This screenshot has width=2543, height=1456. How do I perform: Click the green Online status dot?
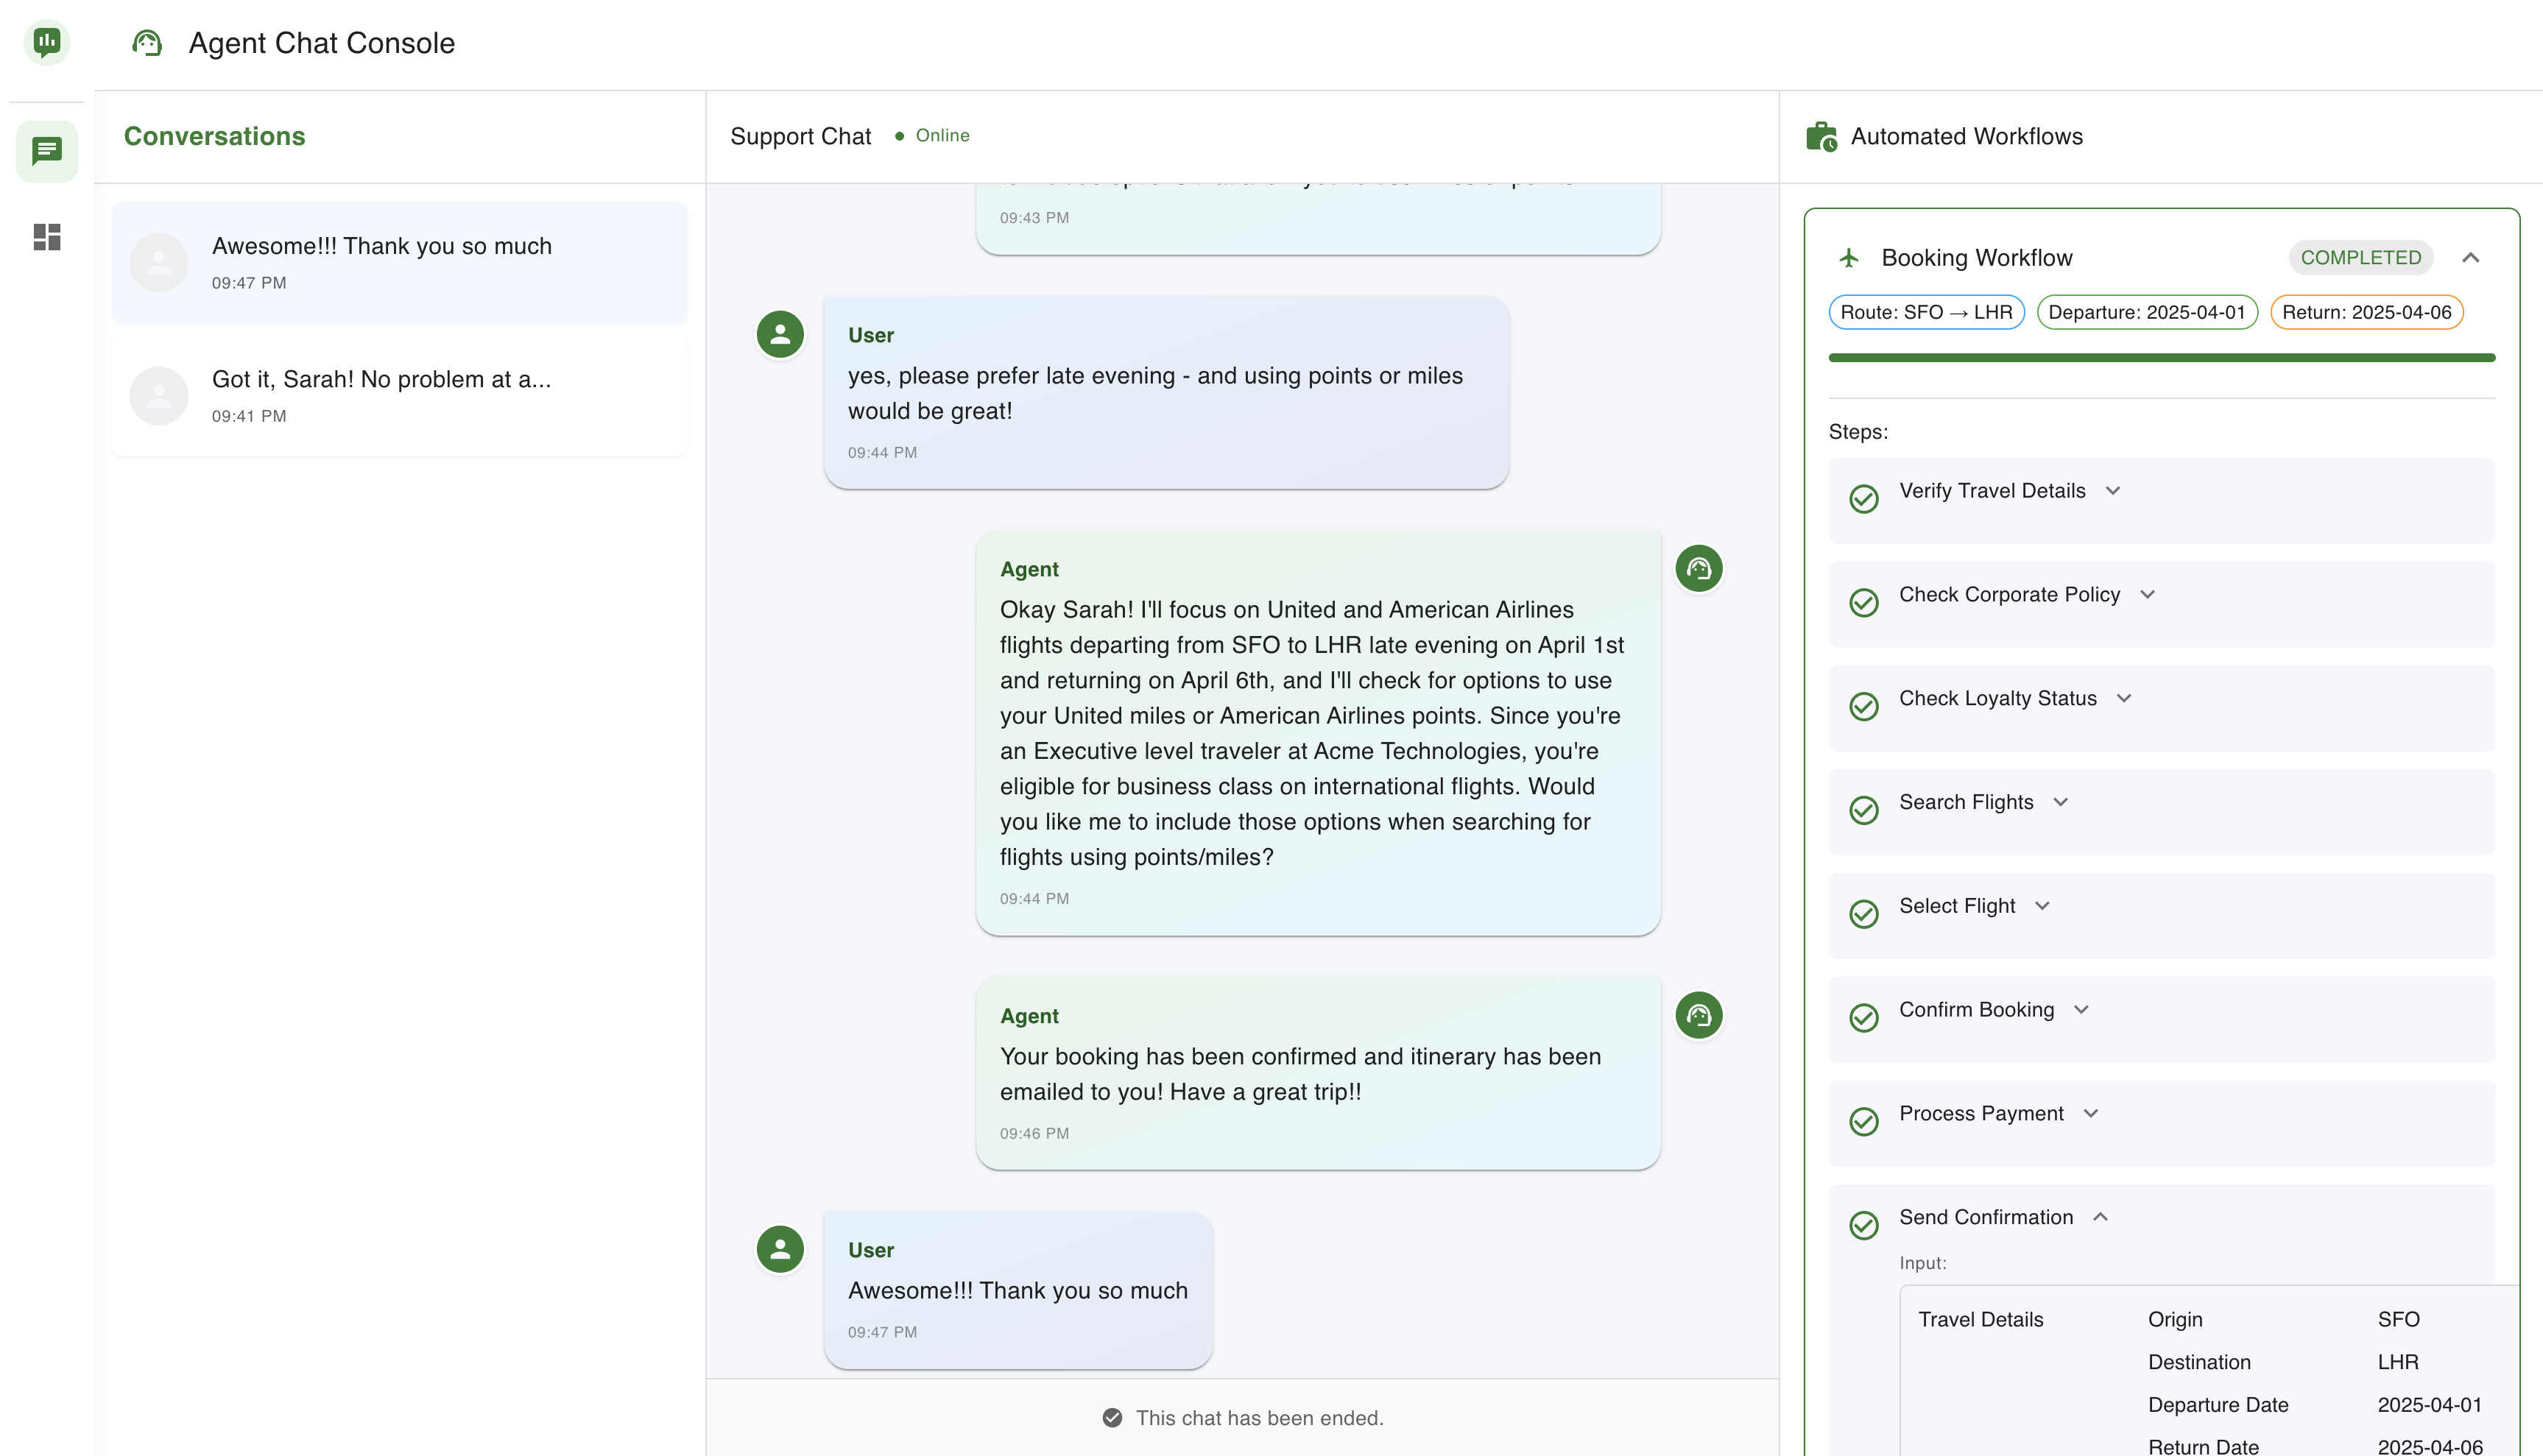(899, 136)
